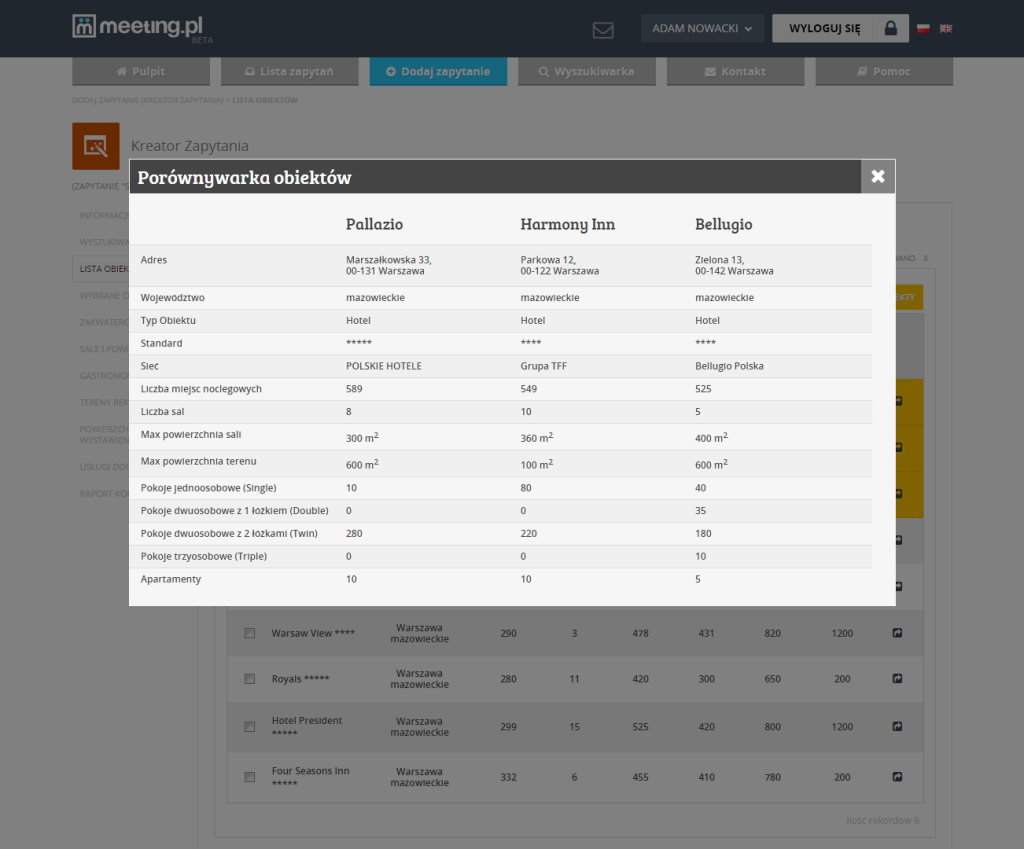Tick the Hotel President checkbox

[x=249, y=727]
